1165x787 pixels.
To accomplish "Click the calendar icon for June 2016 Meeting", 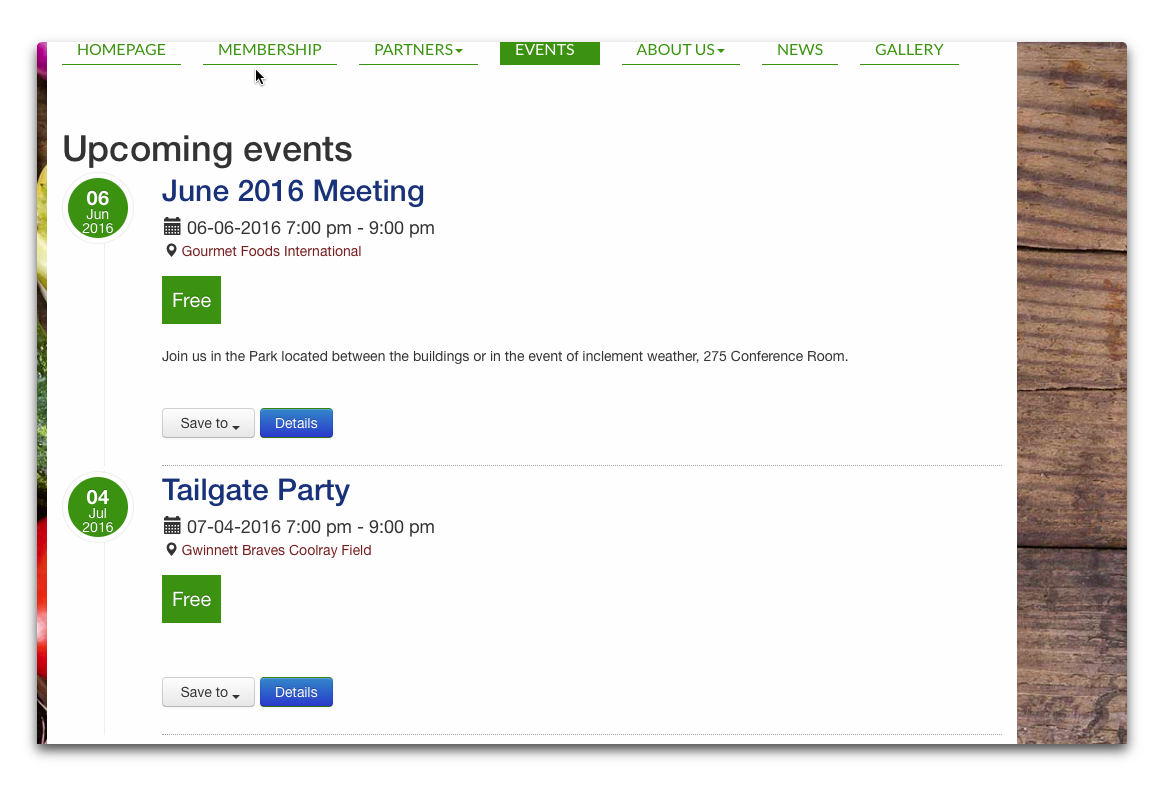I will tap(172, 227).
